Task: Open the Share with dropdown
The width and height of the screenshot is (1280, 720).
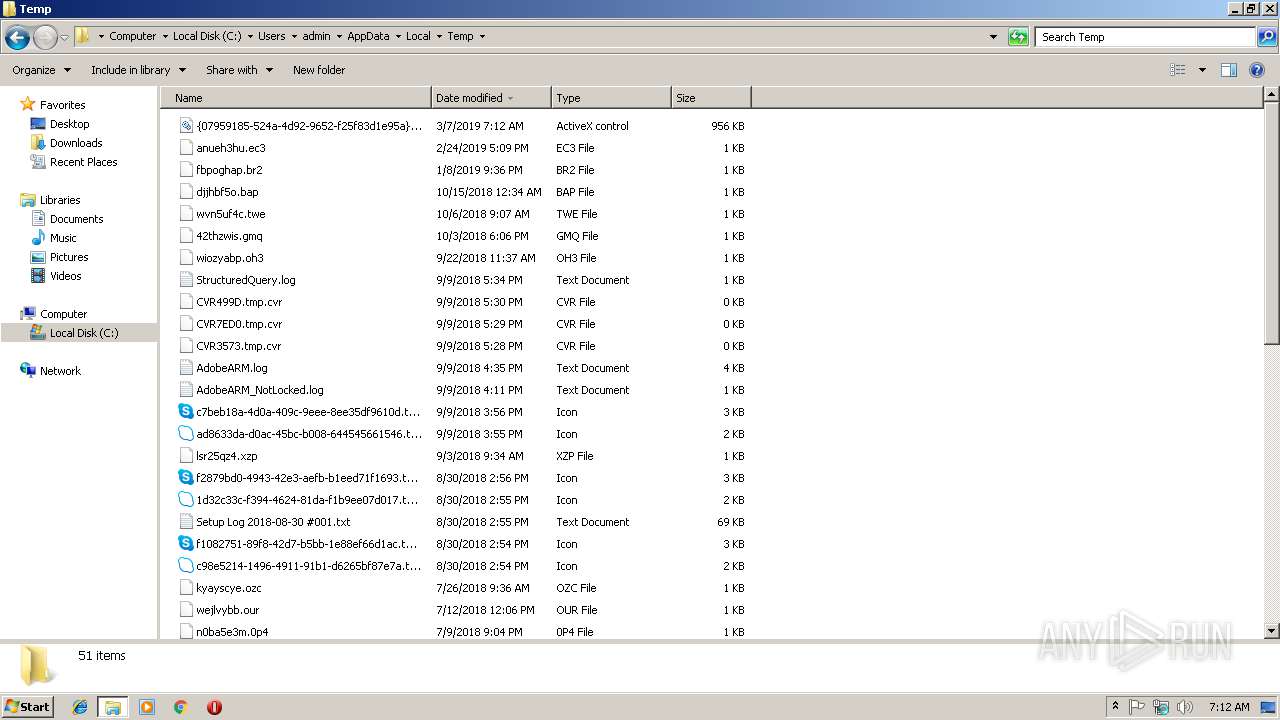Action: tap(239, 70)
